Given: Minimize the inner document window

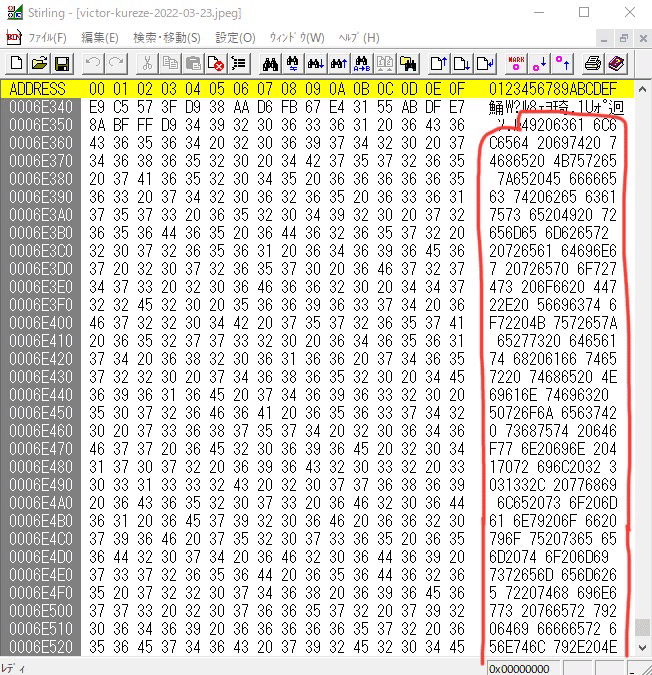Looking at the screenshot, I should pyautogui.click(x=604, y=39).
